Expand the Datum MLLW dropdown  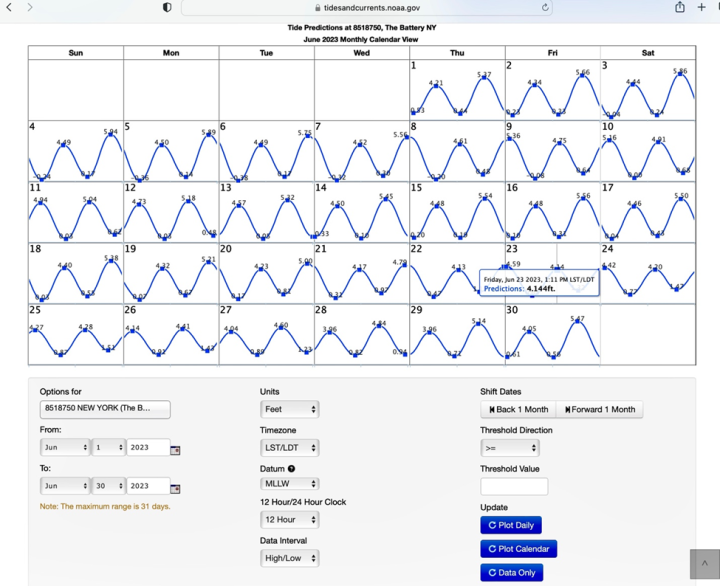(289, 484)
